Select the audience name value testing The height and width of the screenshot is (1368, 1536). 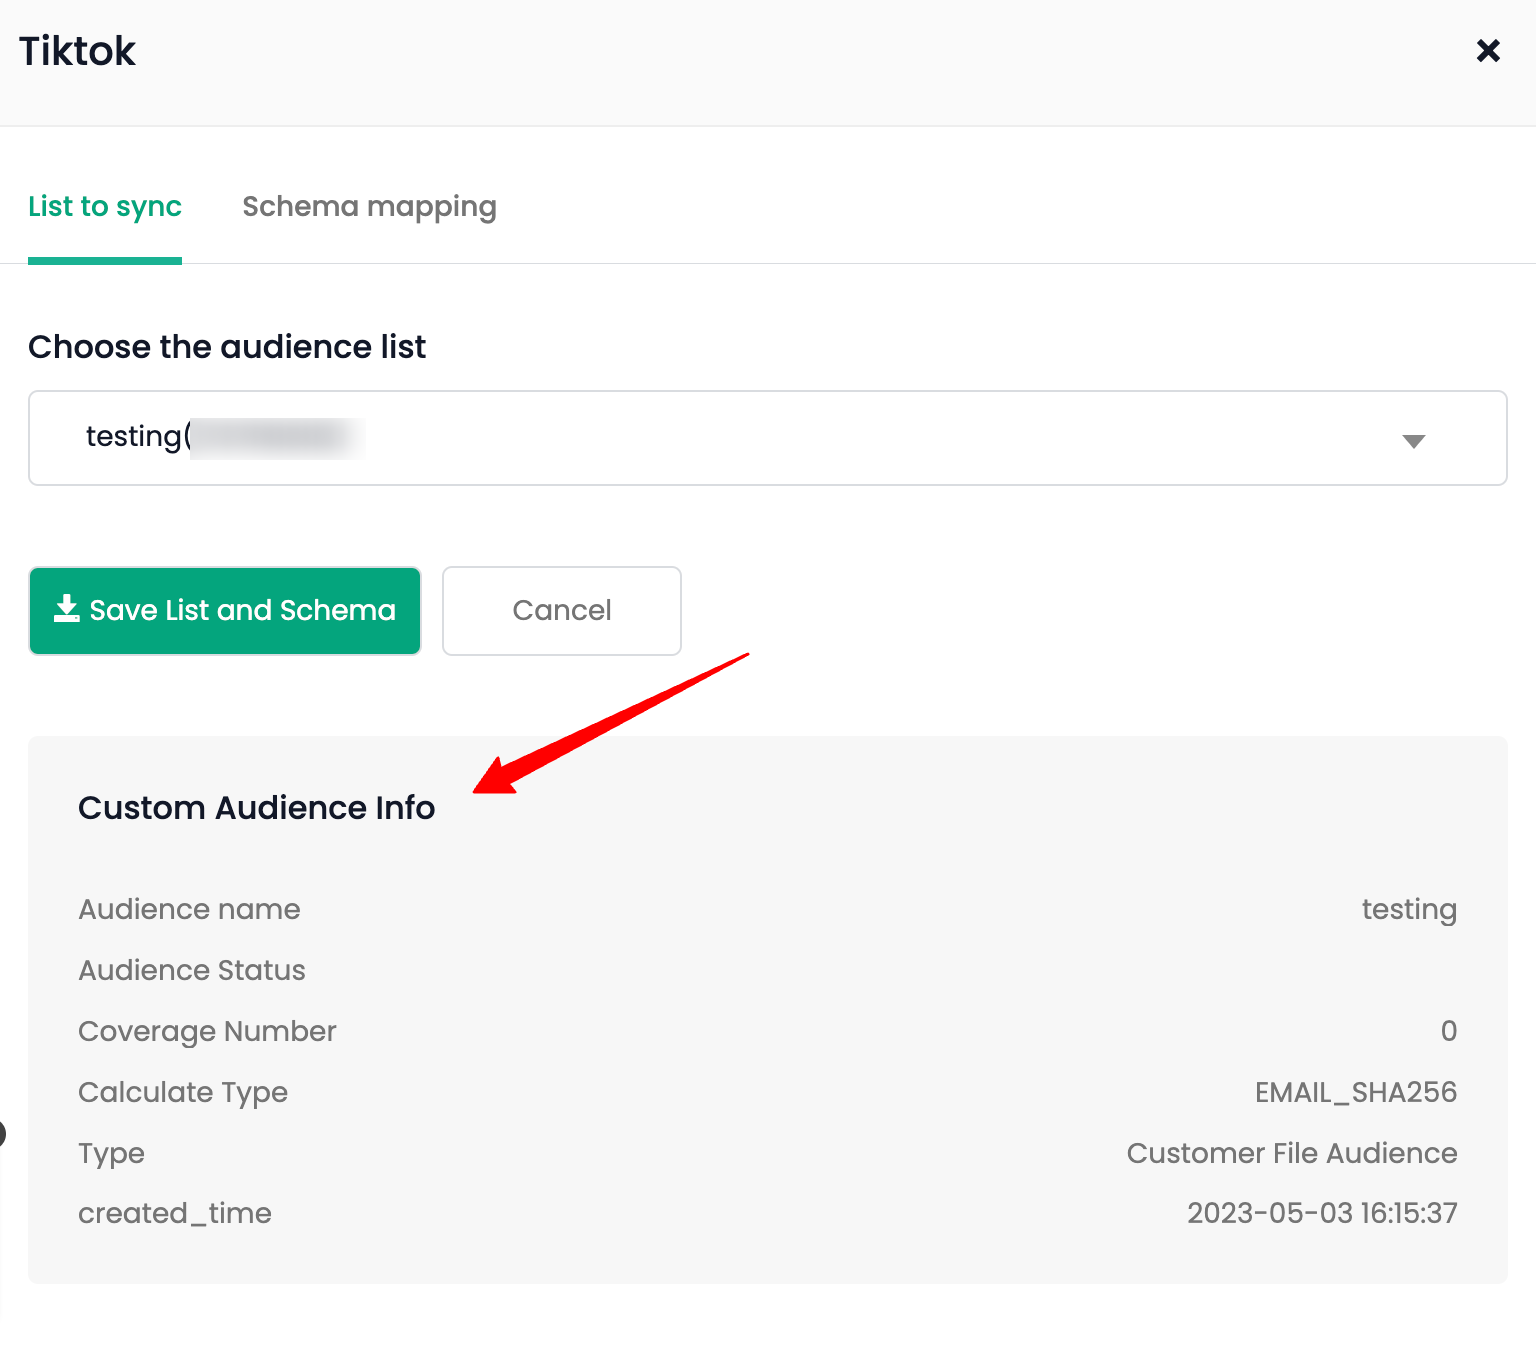click(x=1409, y=909)
